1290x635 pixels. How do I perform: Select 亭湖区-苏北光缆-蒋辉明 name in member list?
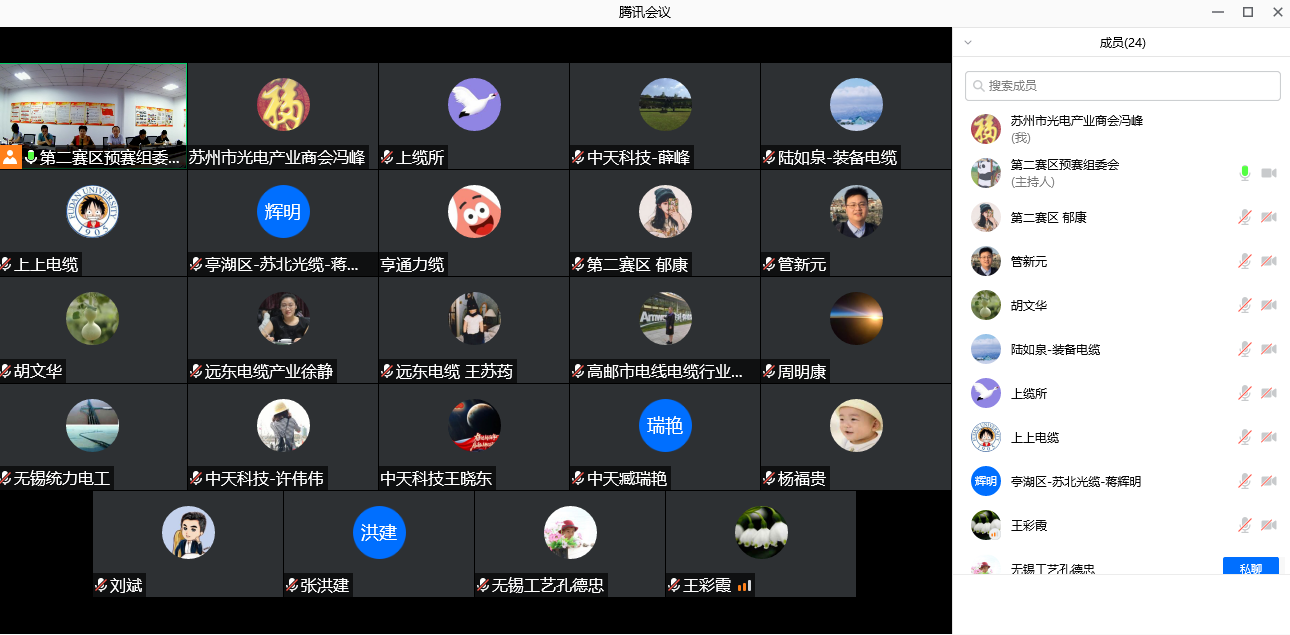pos(1075,481)
